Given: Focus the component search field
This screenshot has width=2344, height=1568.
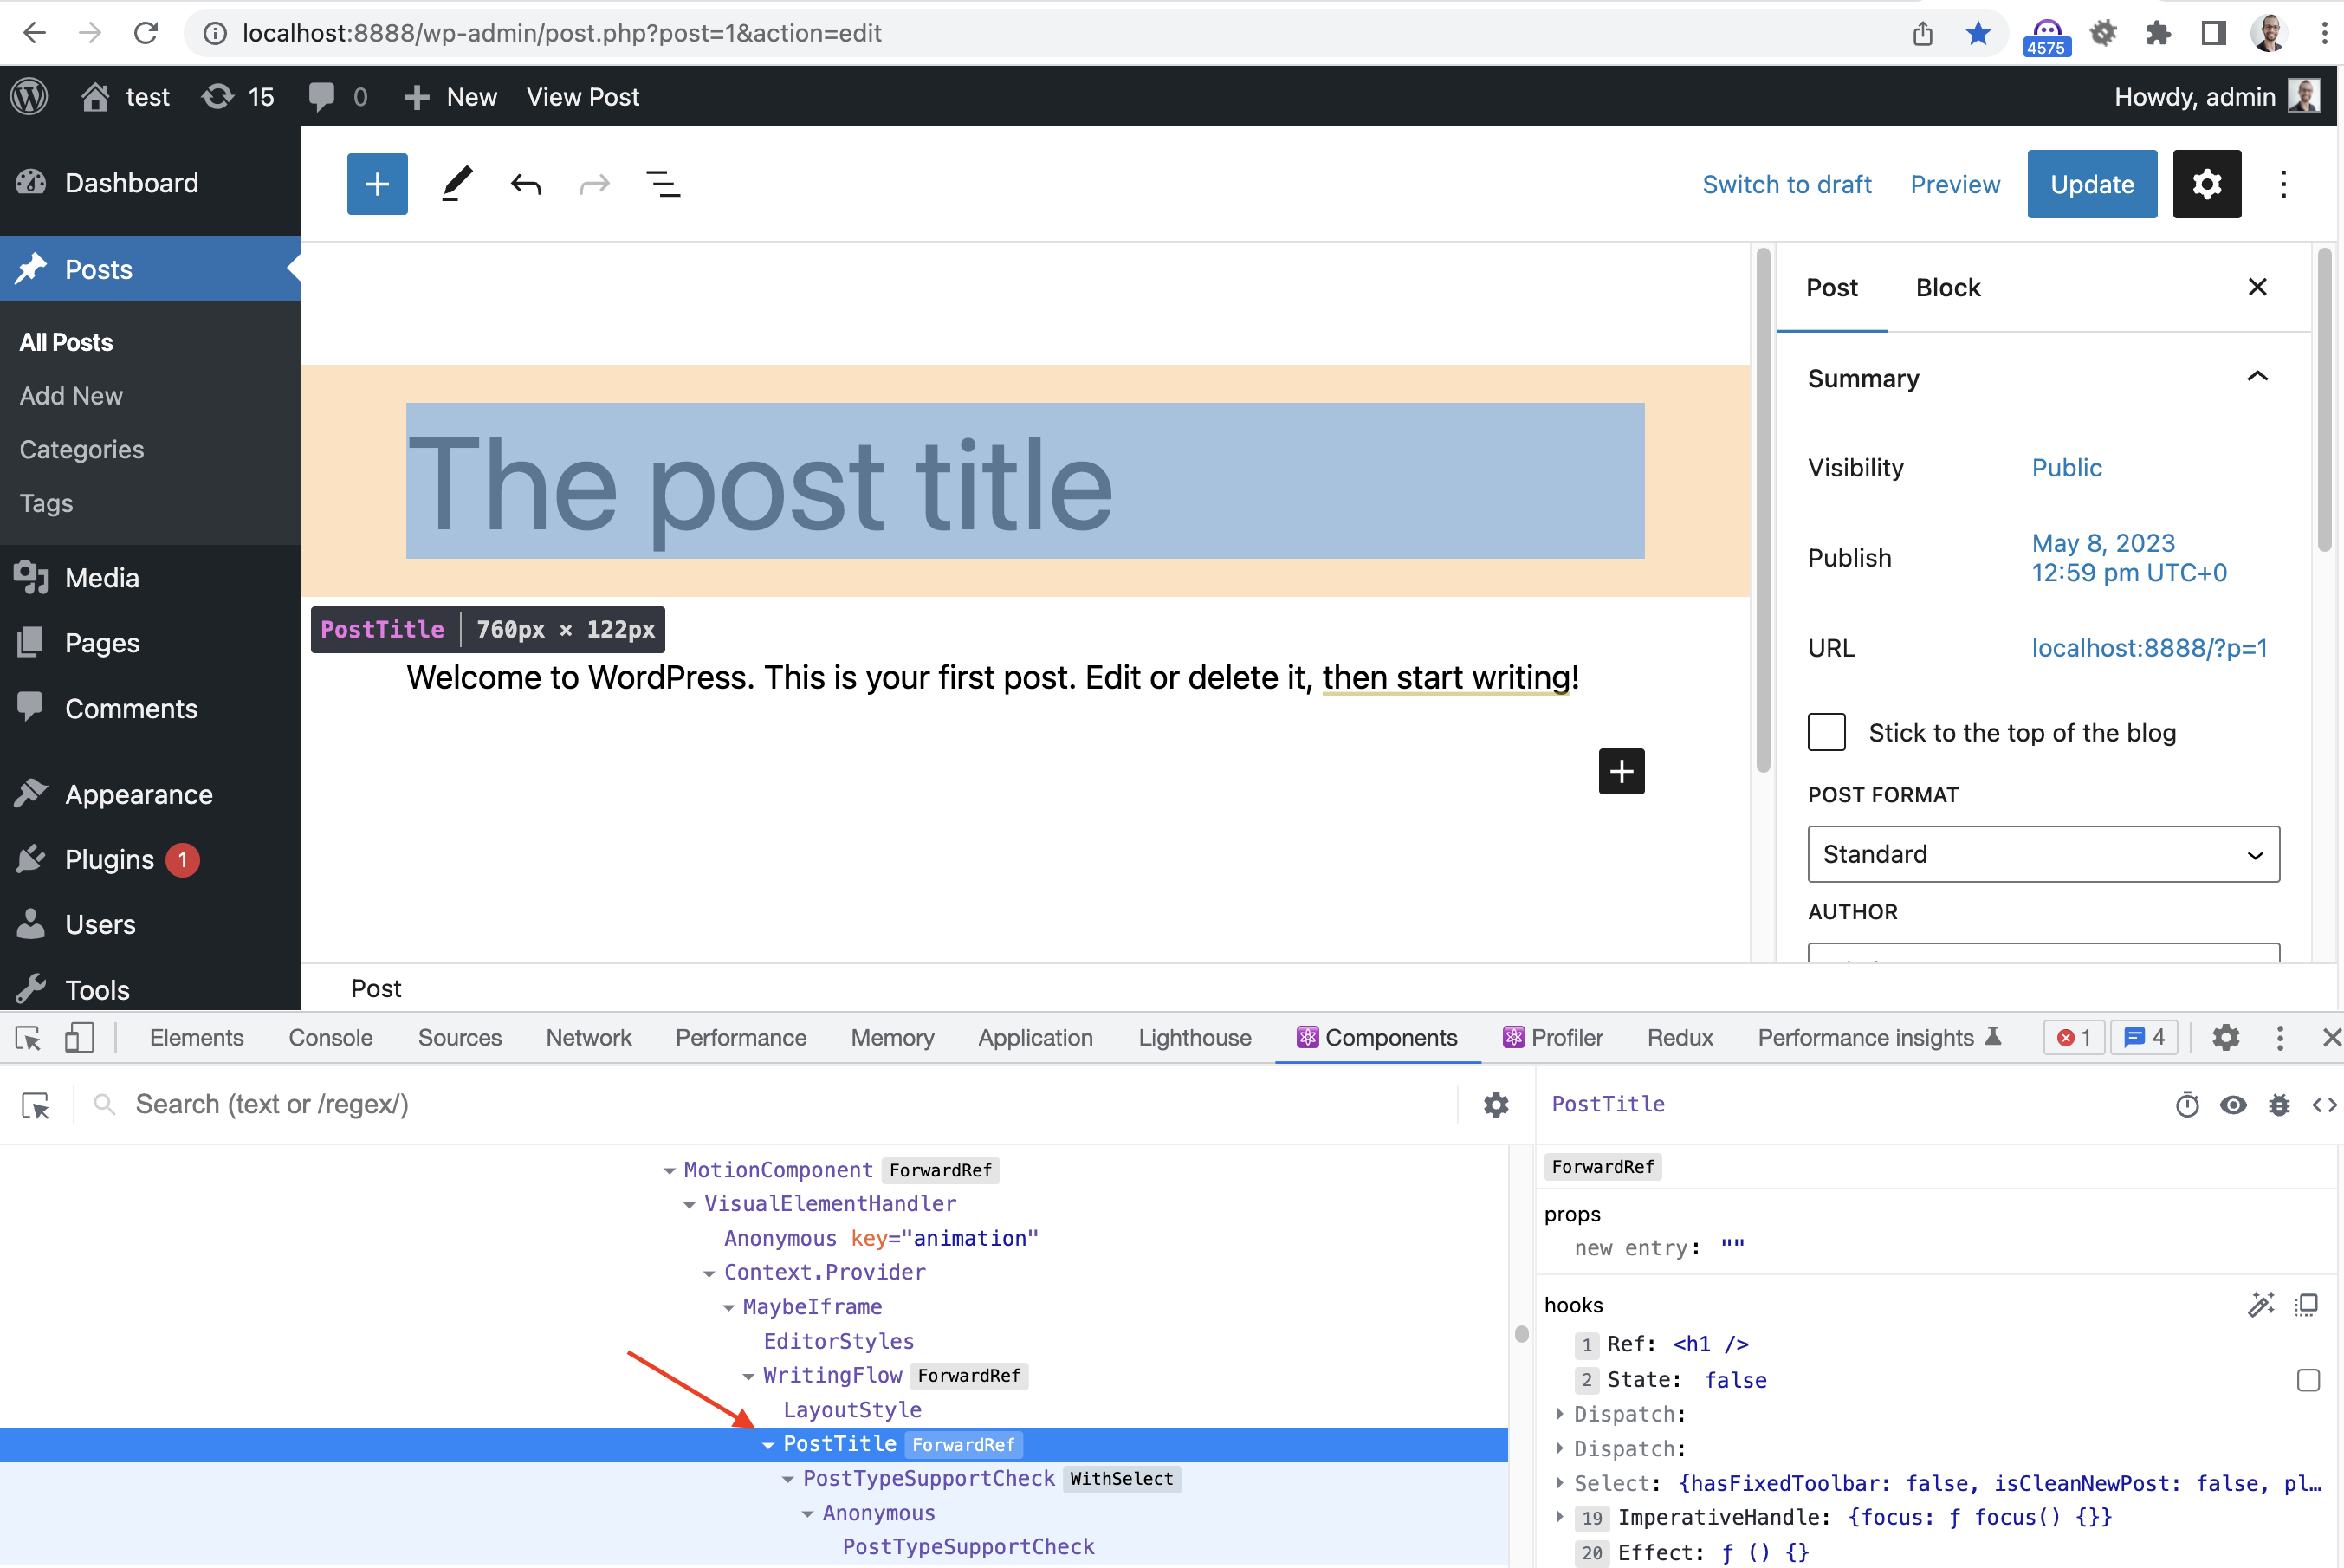Looking at the screenshot, I should tap(770, 1105).
